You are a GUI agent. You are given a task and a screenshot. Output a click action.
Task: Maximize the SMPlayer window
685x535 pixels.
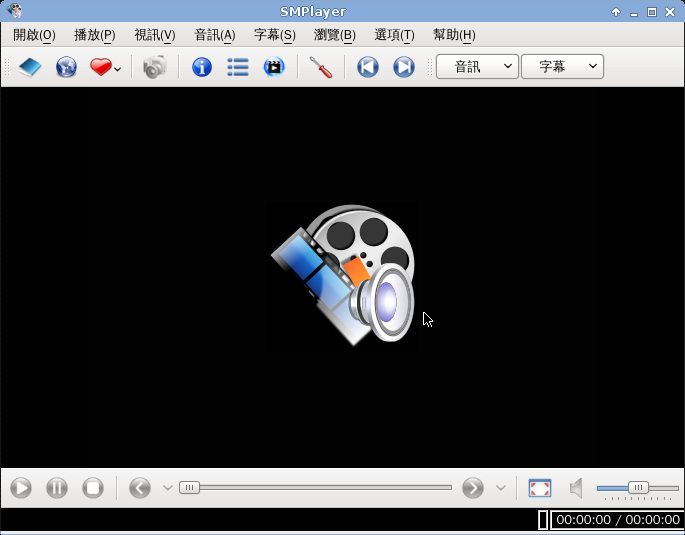652,12
